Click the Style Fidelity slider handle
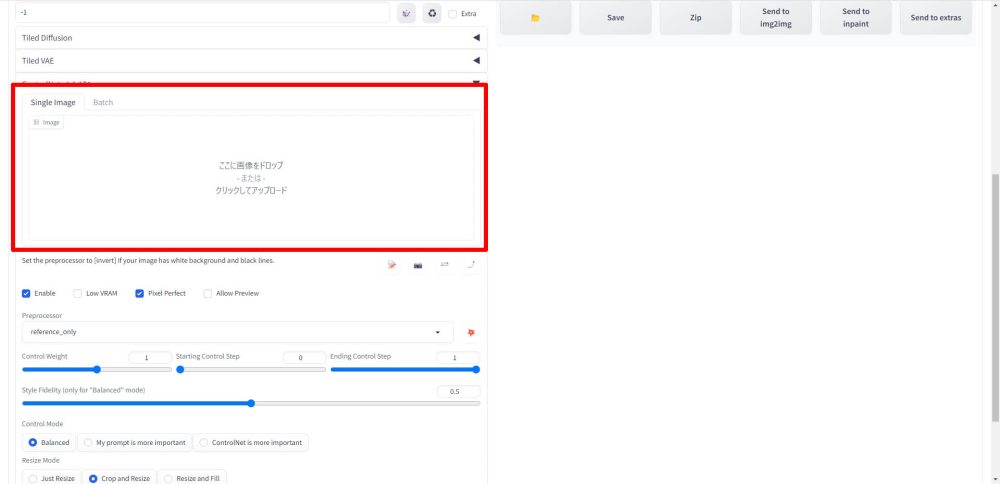The width and height of the screenshot is (1000, 484). pyautogui.click(x=251, y=403)
